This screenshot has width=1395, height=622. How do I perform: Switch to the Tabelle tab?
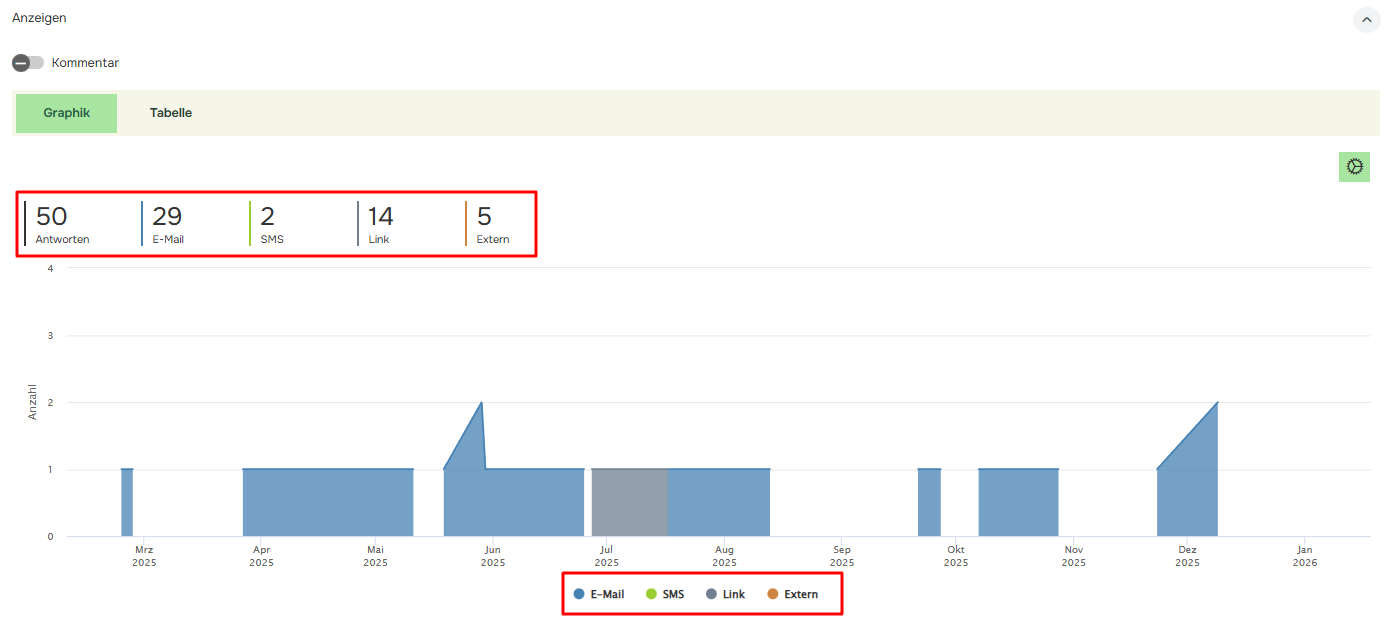(x=171, y=113)
